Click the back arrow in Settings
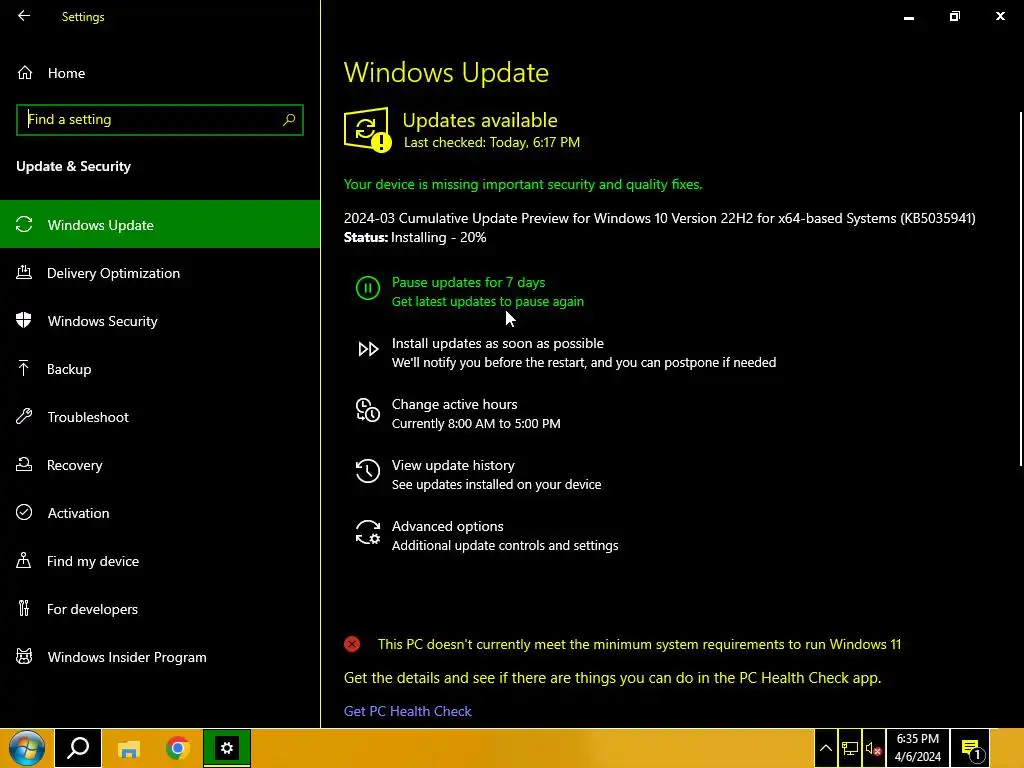 pyautogui.click(x=24, y=16)
